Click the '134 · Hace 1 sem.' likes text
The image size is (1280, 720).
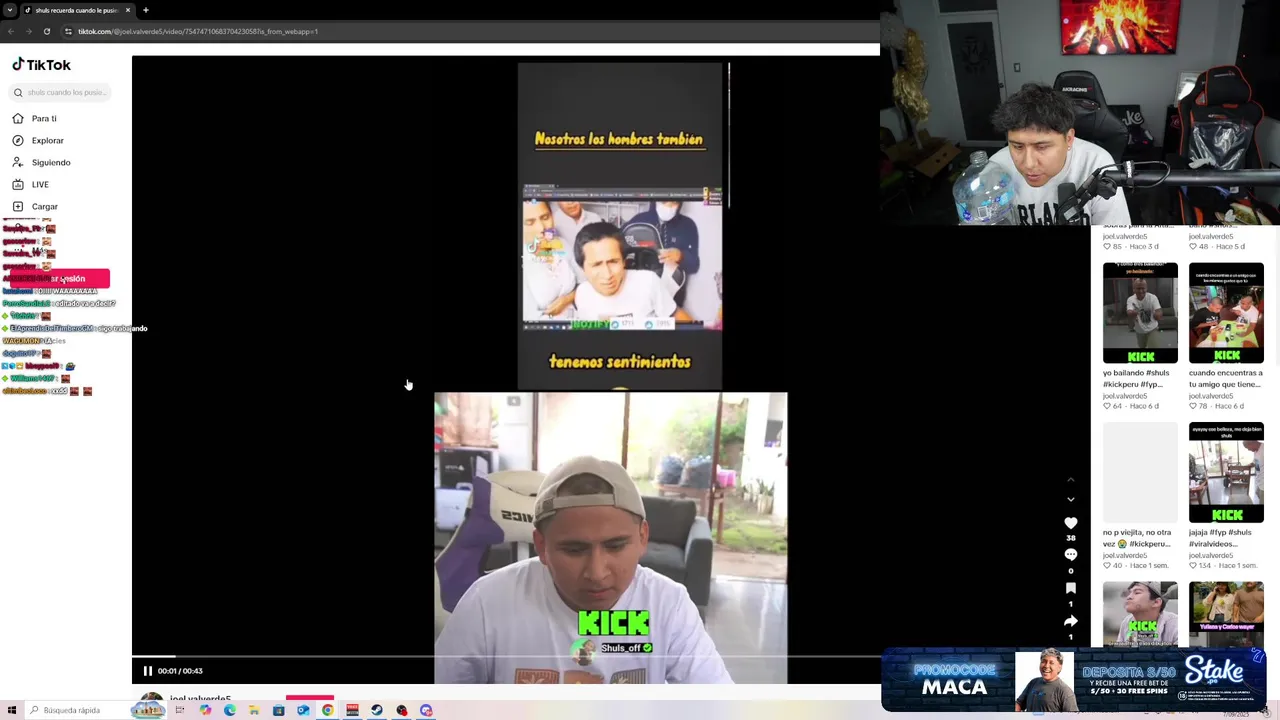1223,566
